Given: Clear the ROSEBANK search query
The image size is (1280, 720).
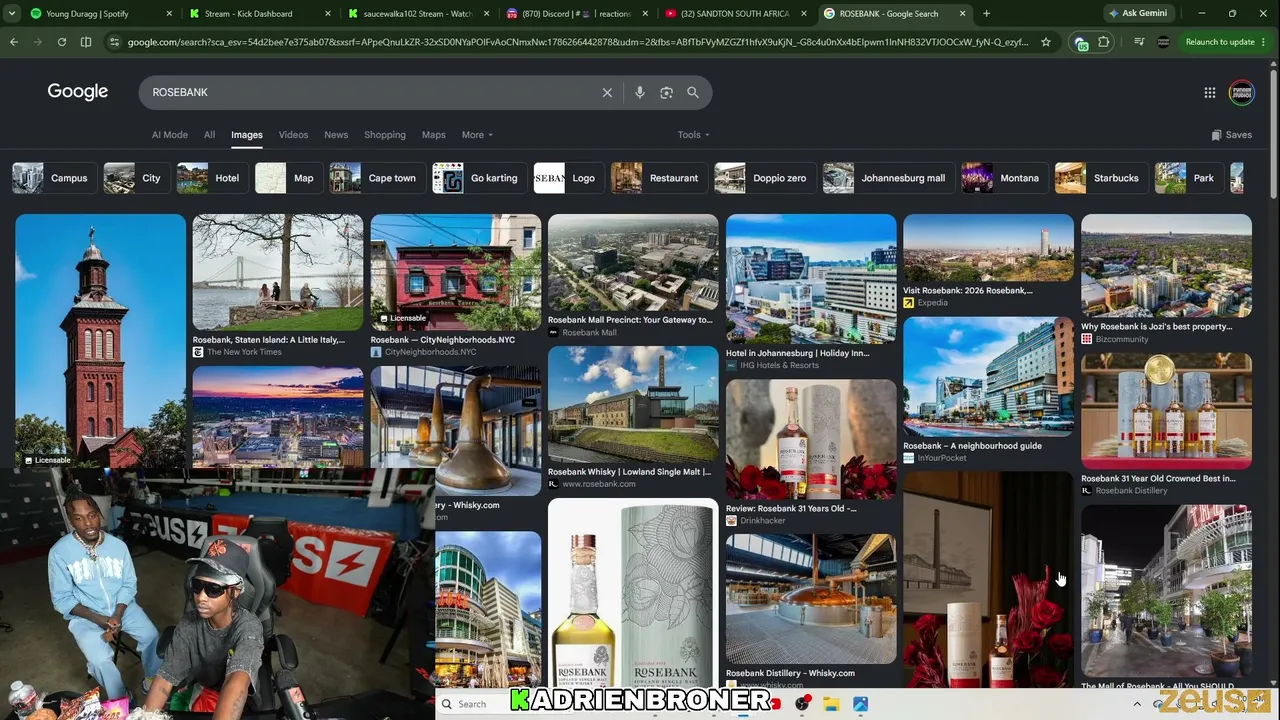Looking at the screenshot, I should [x=607, y=92].
